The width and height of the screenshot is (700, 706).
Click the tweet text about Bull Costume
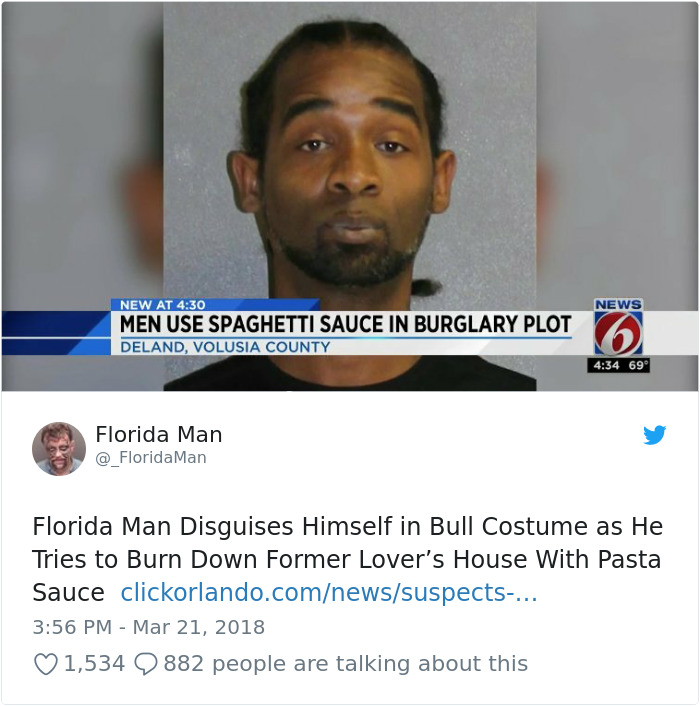click(347, 559)
